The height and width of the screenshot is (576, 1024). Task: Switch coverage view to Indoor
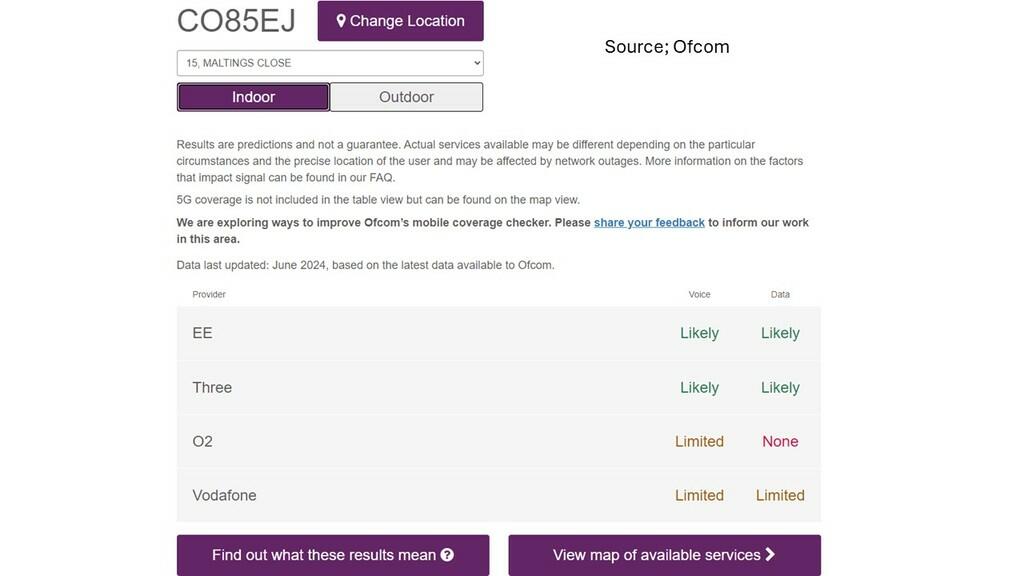[253, 97]
